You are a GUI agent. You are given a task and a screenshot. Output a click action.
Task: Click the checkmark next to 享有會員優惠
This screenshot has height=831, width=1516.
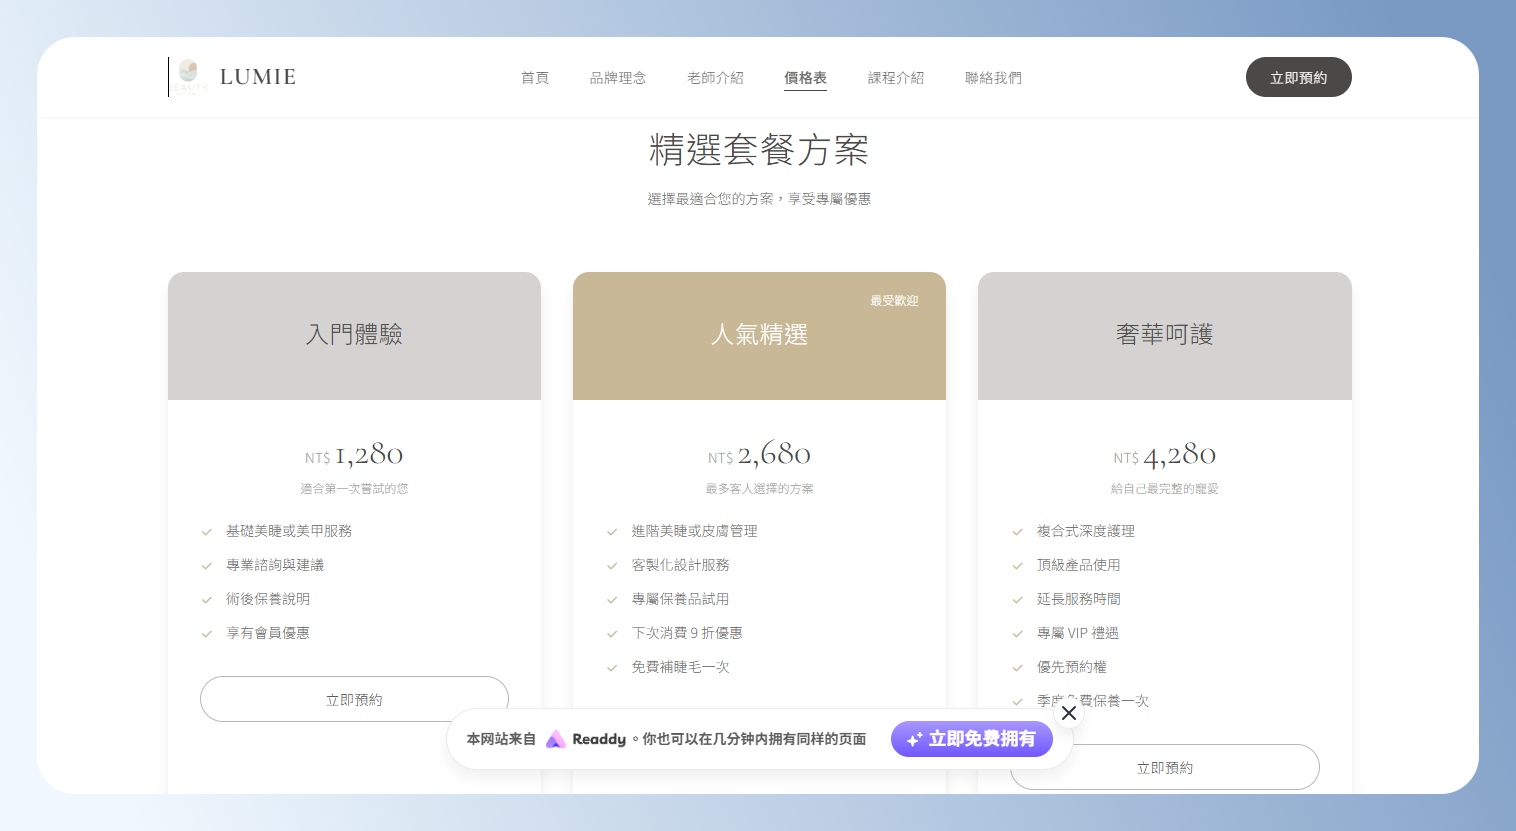pyautogui.click(x=207, y=634)
